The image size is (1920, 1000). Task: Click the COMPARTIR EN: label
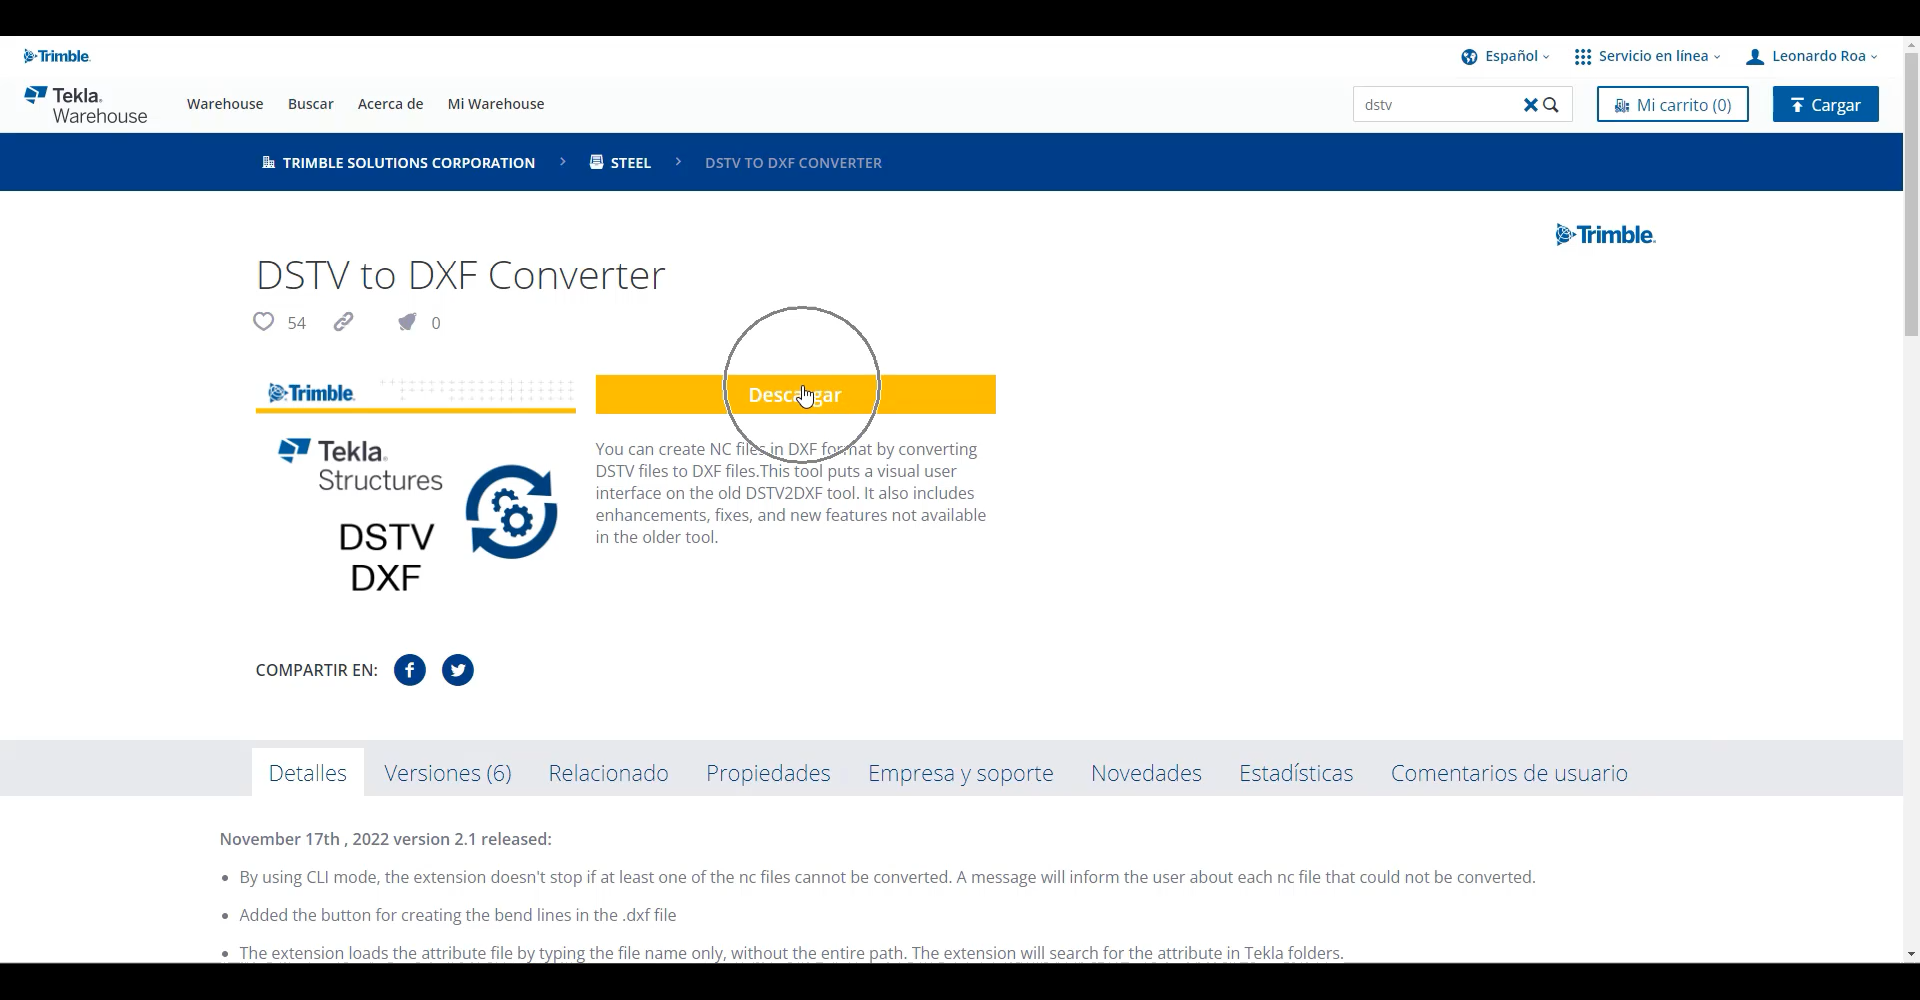click(x=317, y=670)
